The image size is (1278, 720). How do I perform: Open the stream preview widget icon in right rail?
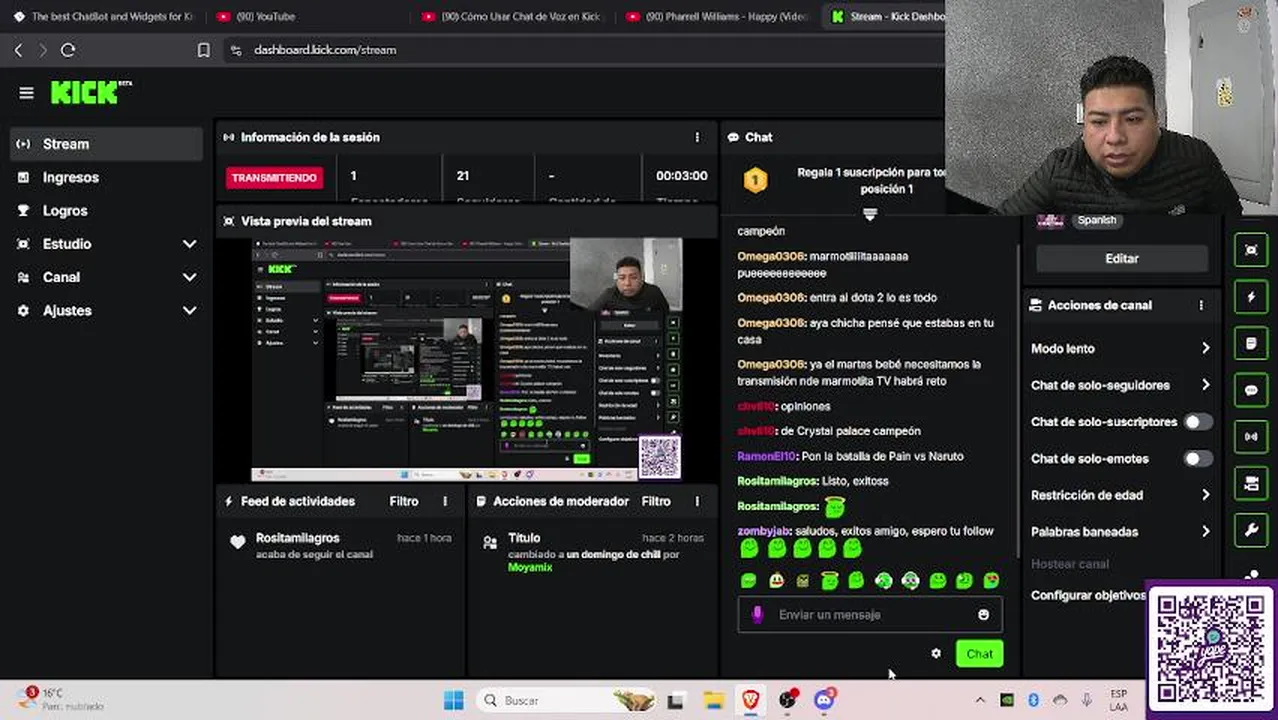(x=1251, y=250)
